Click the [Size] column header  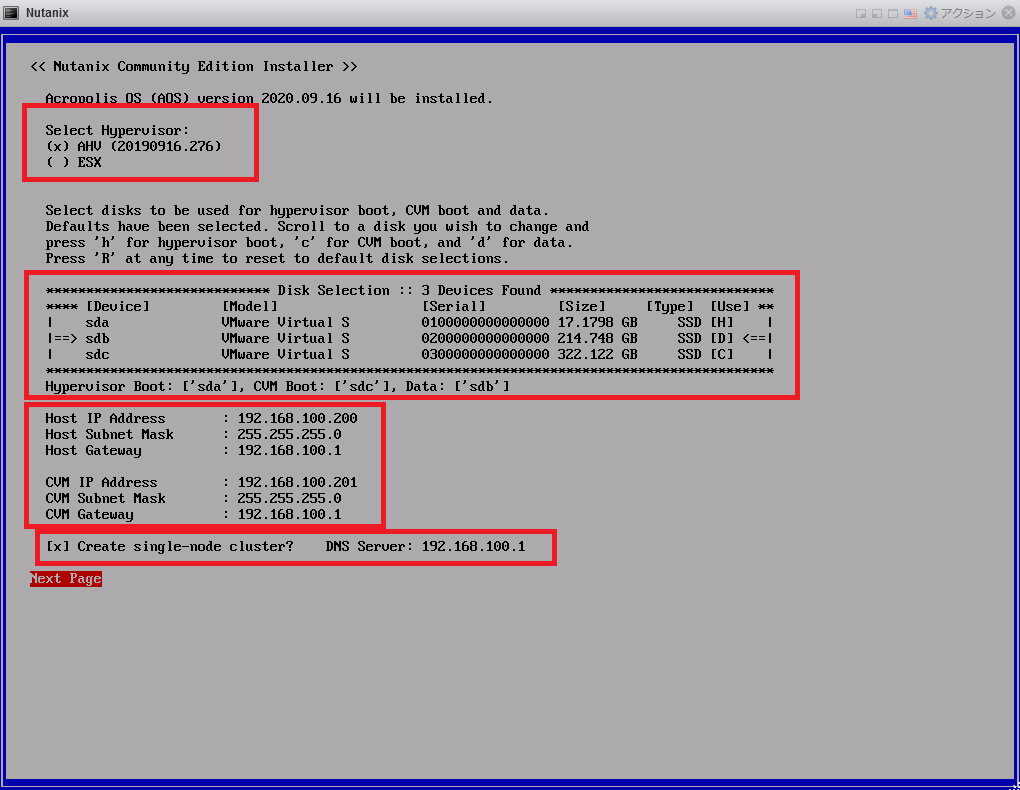pyautogui.click(x=582, y=306)
